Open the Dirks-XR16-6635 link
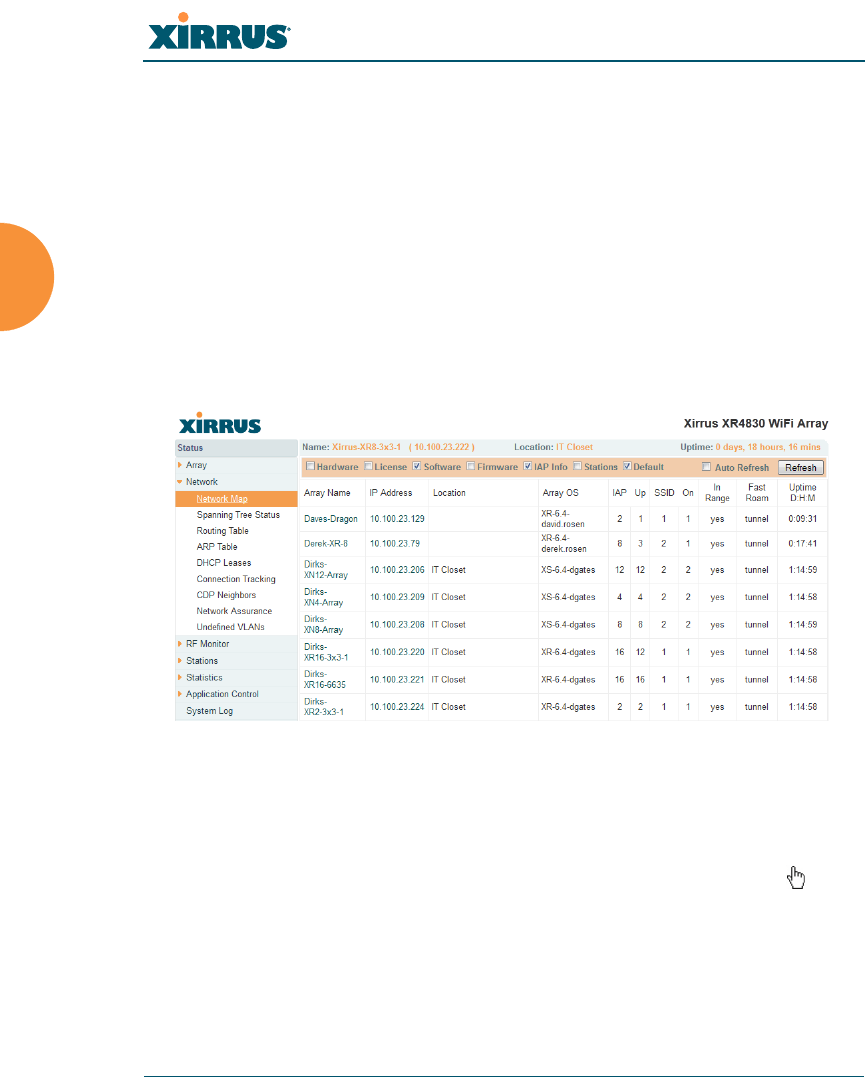The image size is (865, 1077). point(324,679)
